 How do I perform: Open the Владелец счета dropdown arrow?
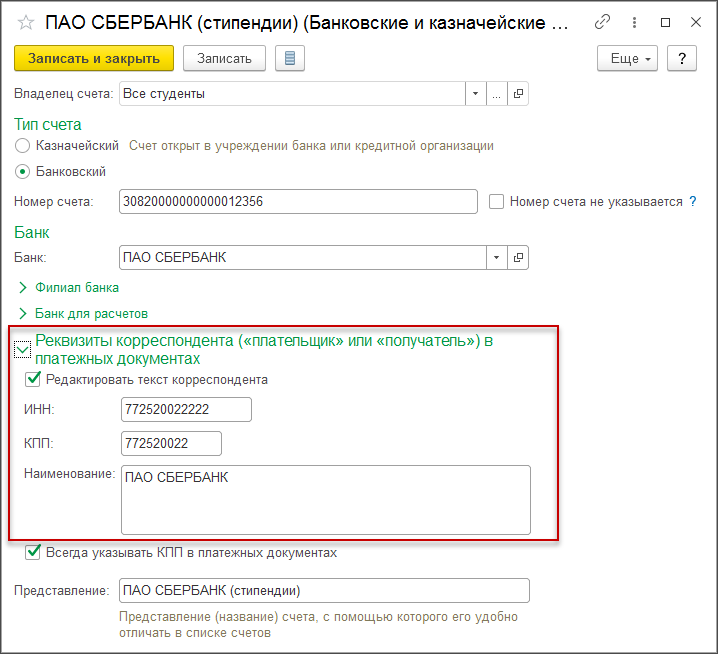(x=476, y=94)
